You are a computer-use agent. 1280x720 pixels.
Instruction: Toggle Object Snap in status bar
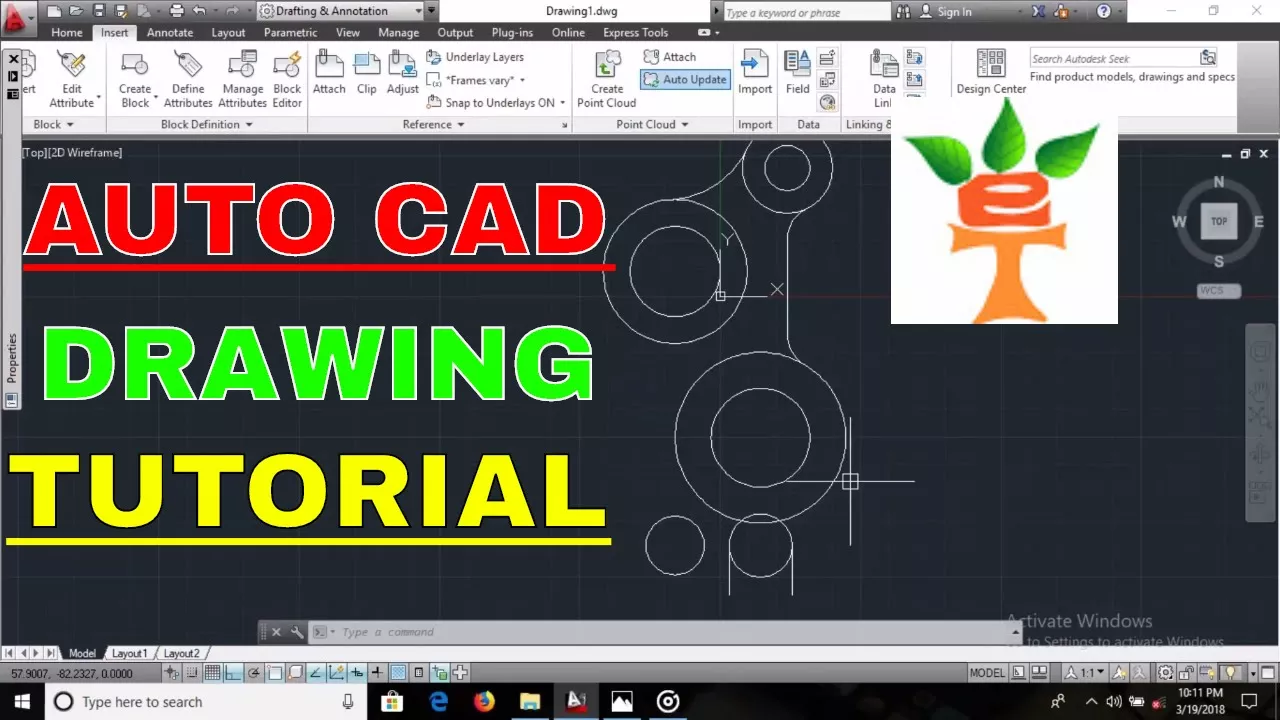(274, 672)
